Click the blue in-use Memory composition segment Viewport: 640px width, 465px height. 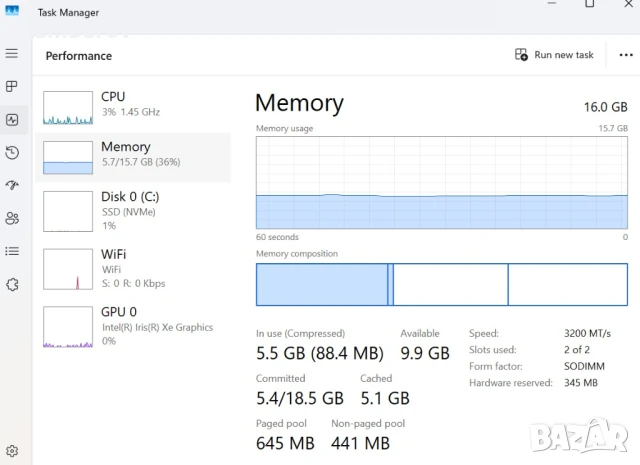321,285
